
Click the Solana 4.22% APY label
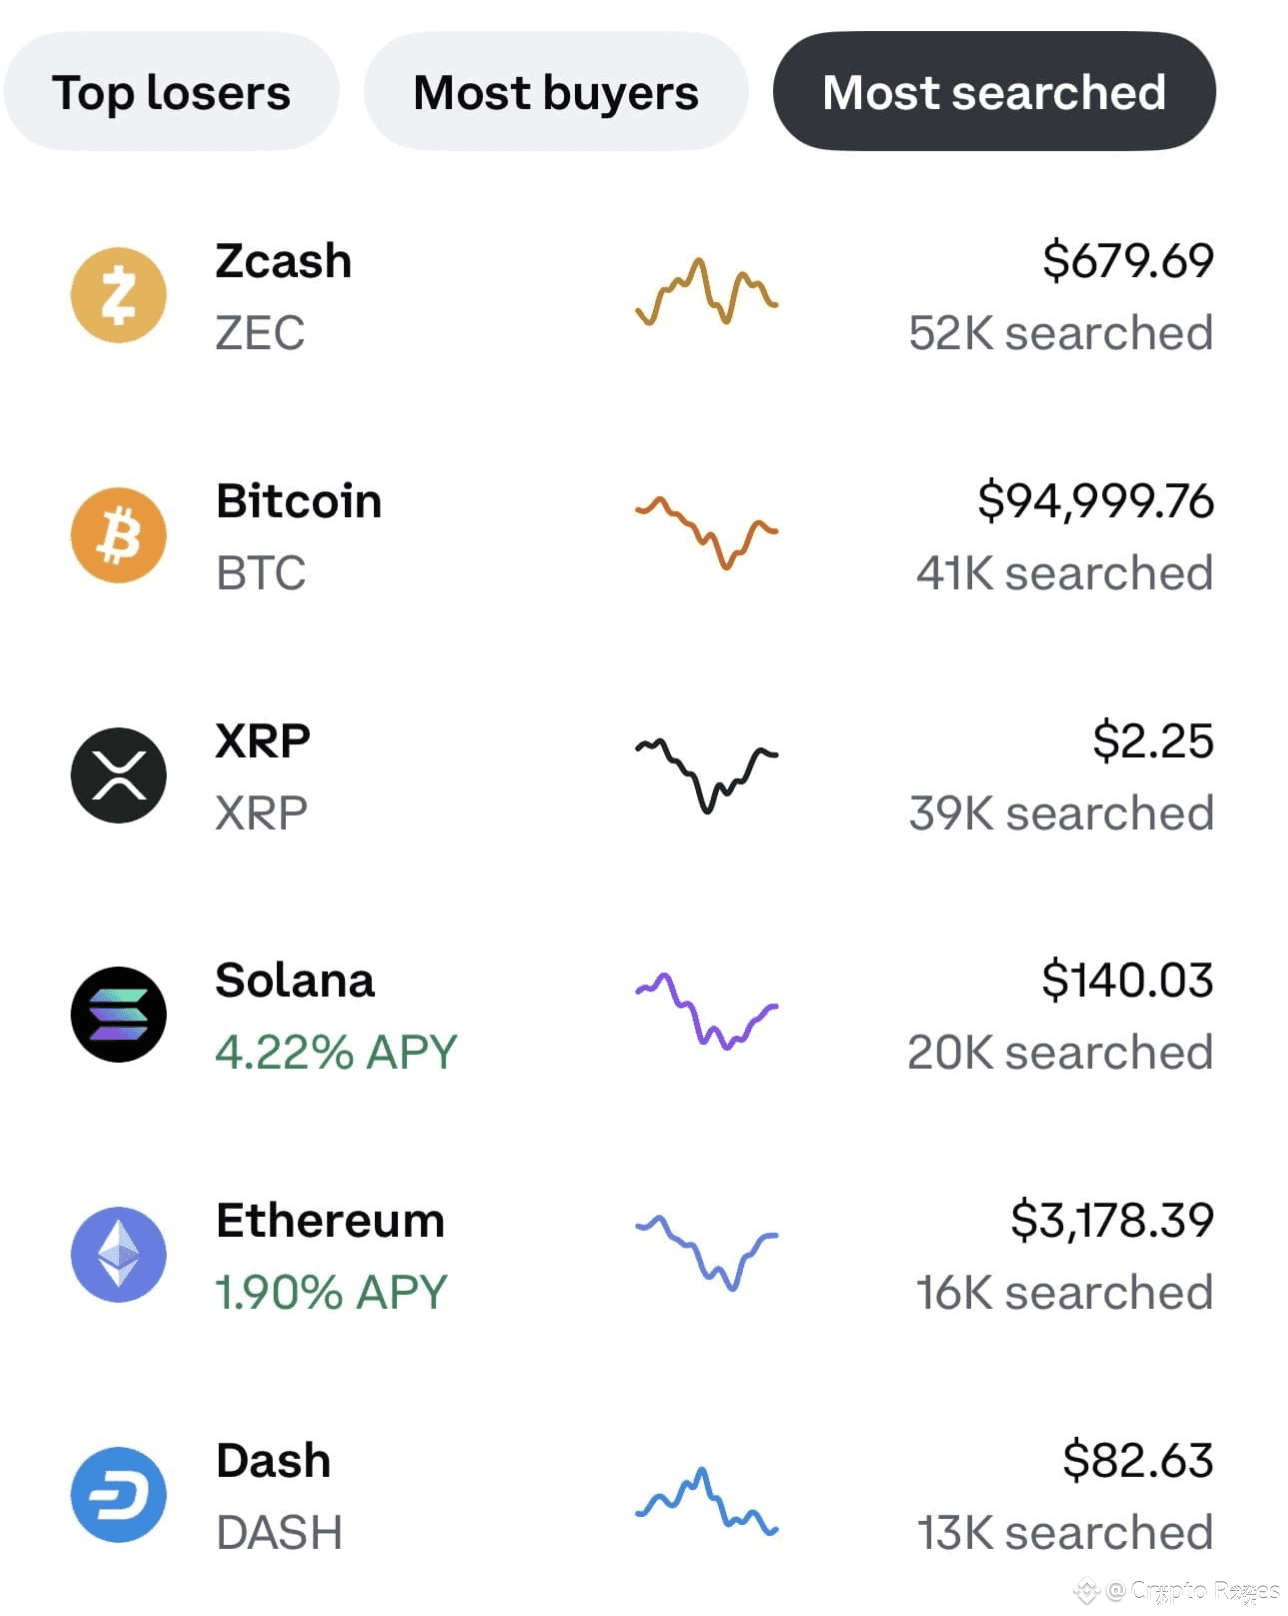(336, 1052)
